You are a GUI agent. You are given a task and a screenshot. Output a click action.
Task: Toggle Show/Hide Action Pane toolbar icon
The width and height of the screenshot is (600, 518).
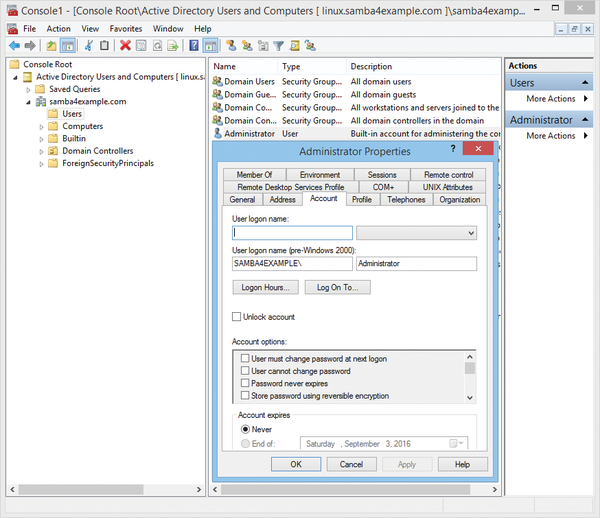click(210, 46)
